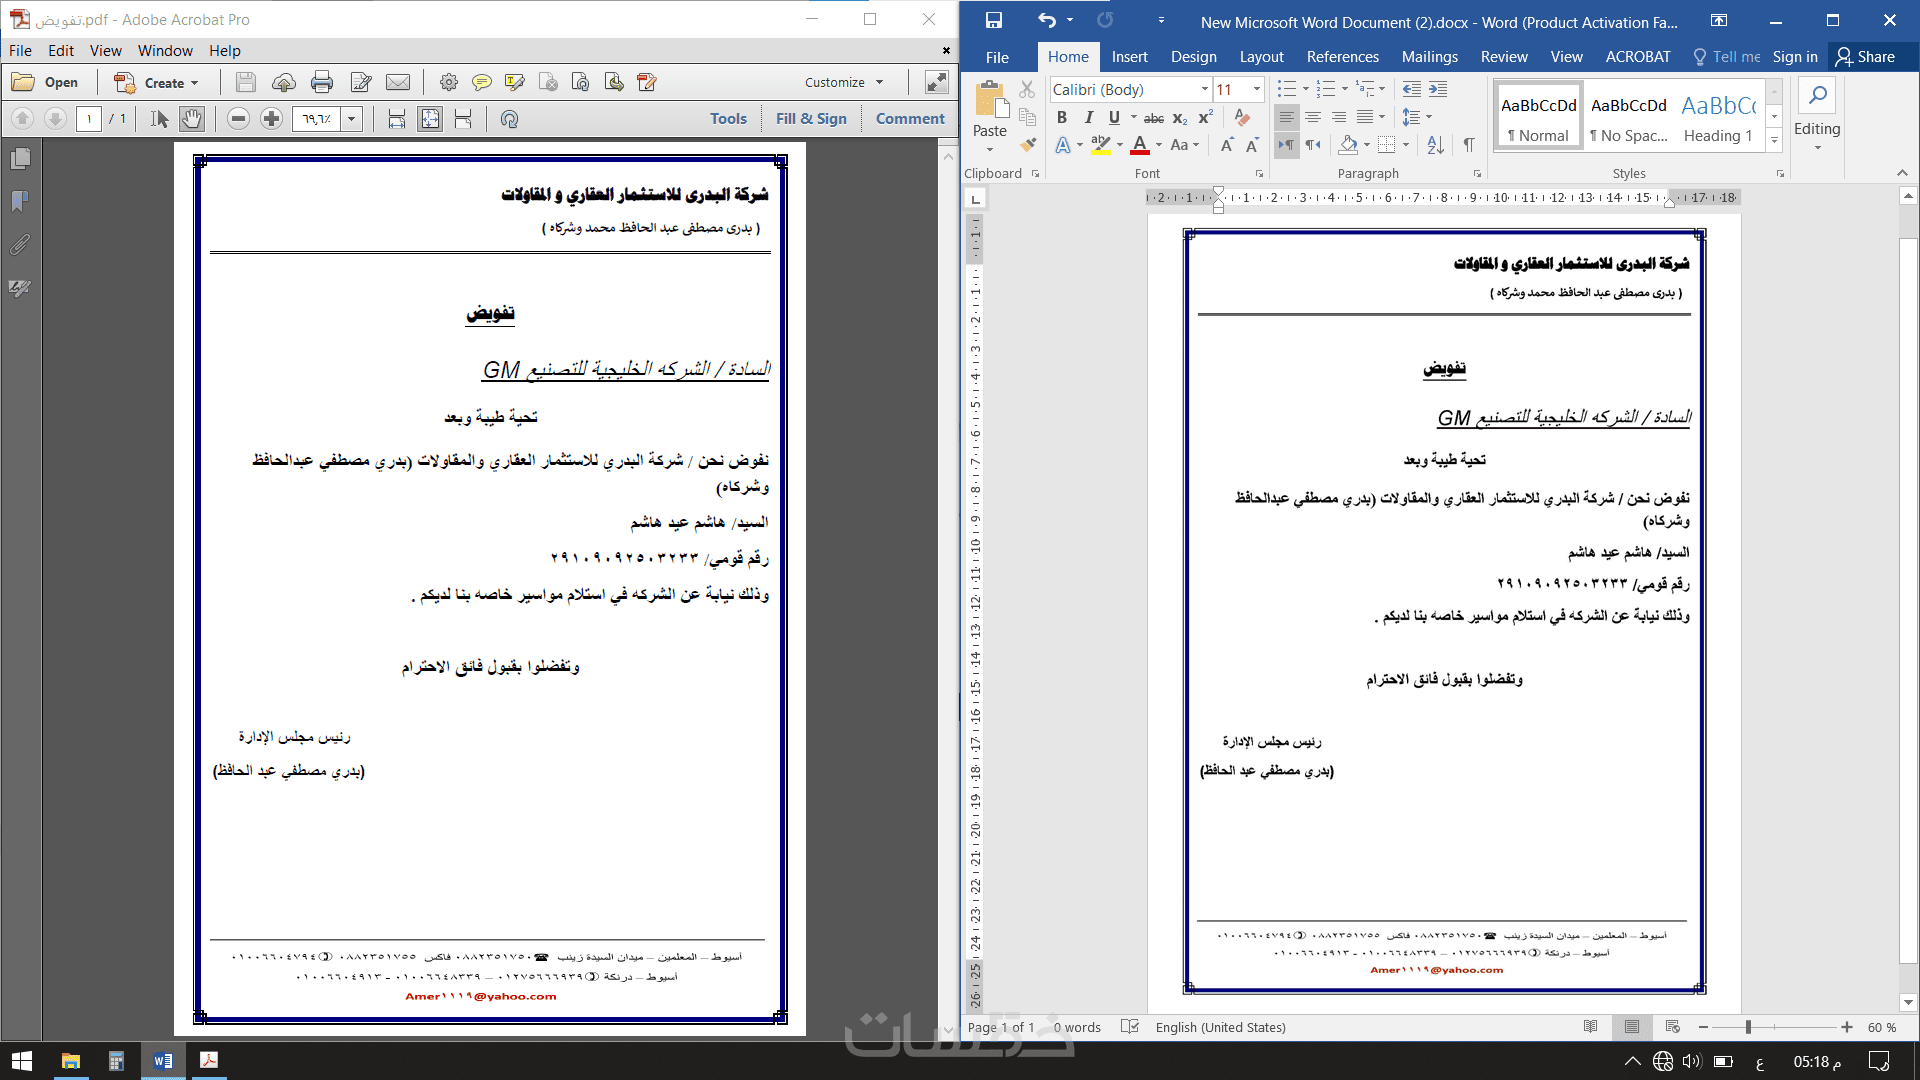Viewport: 1920px width, 1080px height.
Task: Toggle Italic formatting in Word
Action: tap(1088, 118)
